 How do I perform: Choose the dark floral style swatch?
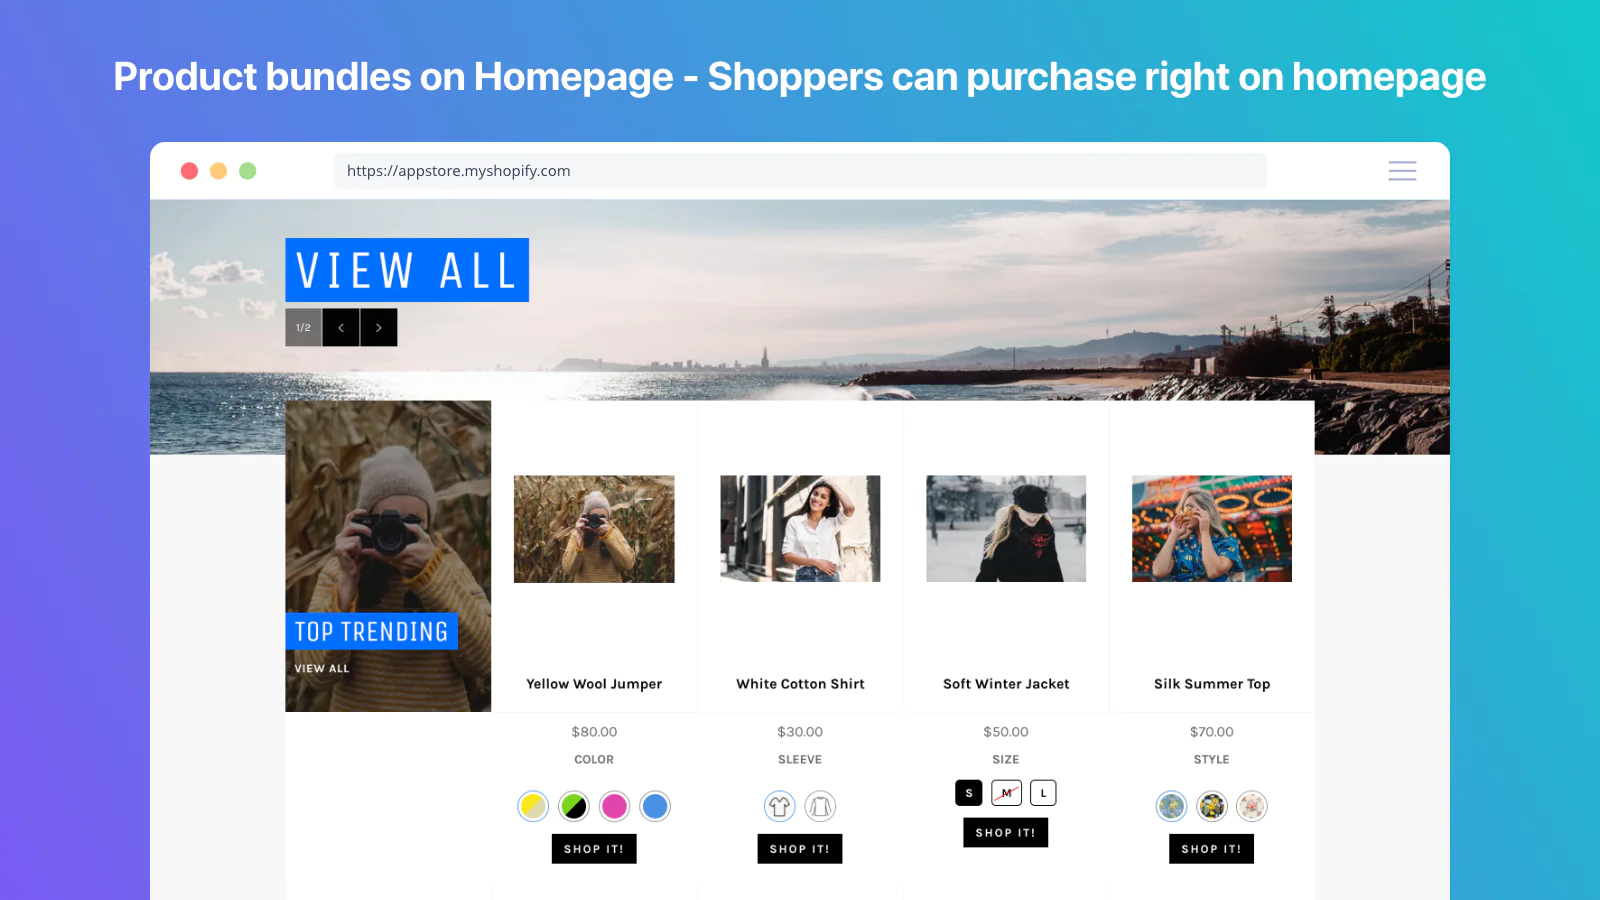click(x=1212, y=806)
